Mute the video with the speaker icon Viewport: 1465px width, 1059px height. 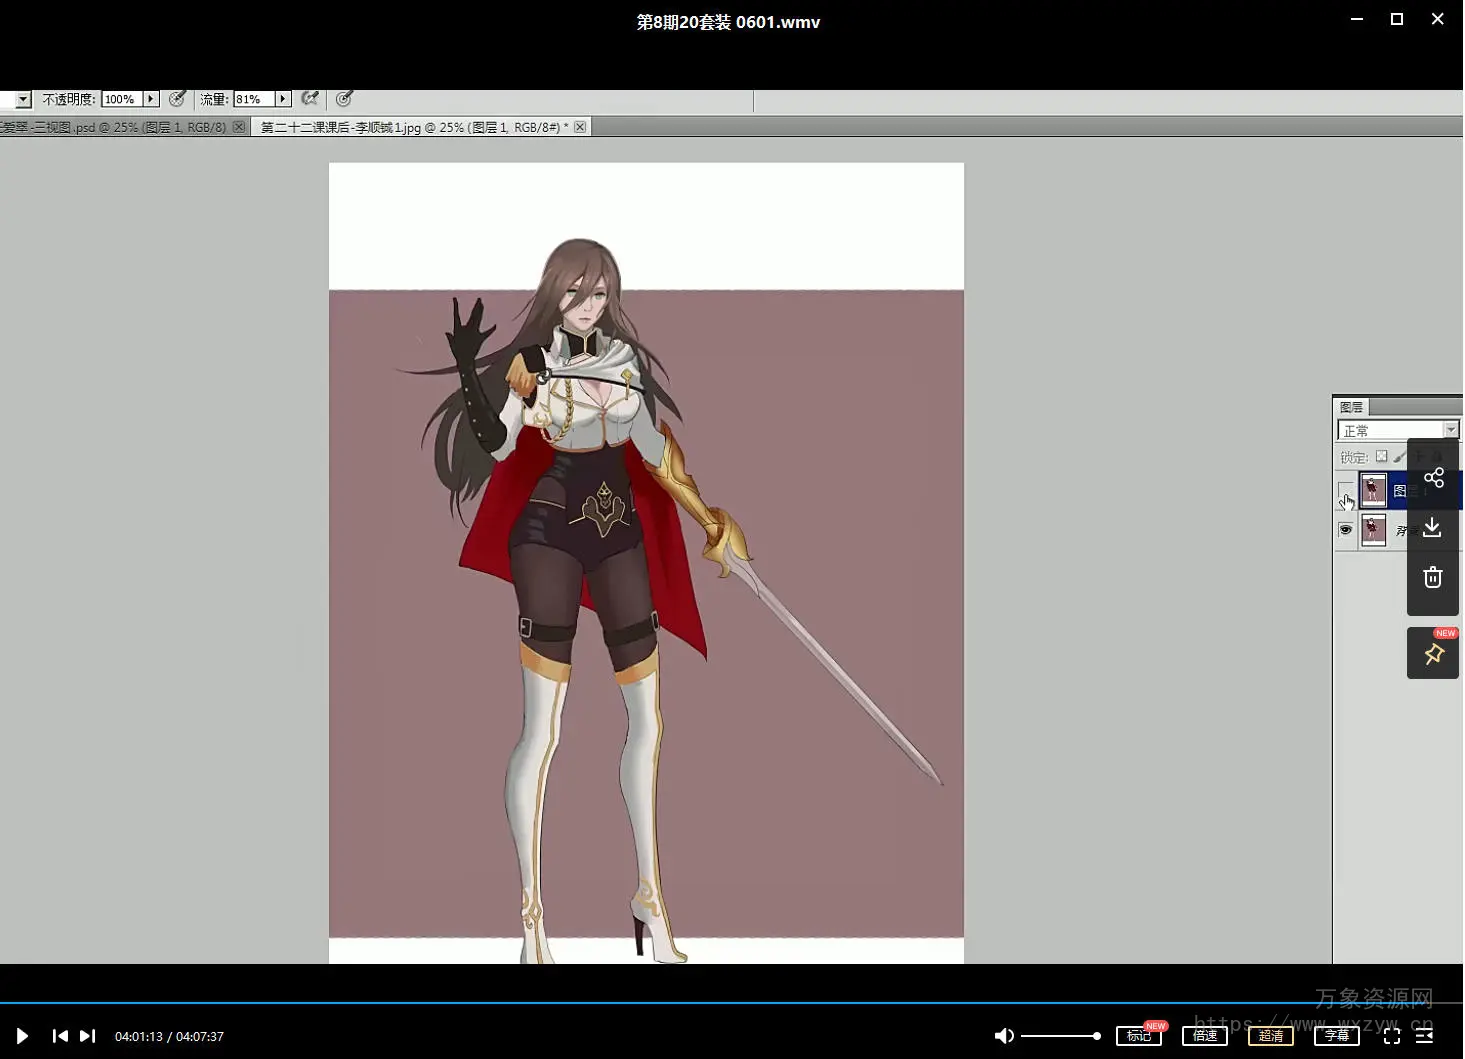[1004, 1036]
